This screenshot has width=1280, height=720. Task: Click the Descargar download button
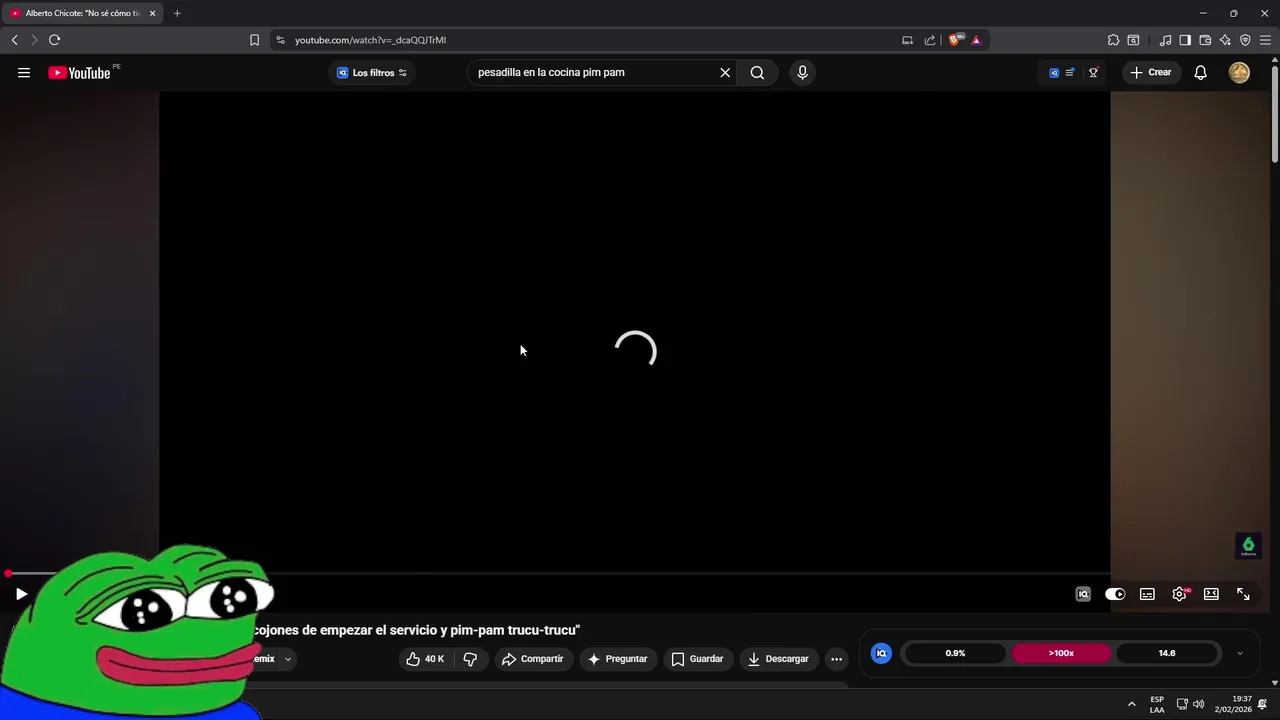tap(778, 659)
